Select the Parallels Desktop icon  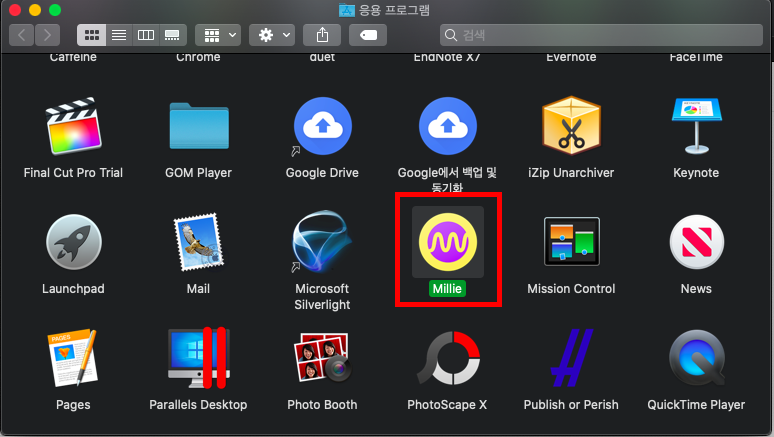(198, 358)
